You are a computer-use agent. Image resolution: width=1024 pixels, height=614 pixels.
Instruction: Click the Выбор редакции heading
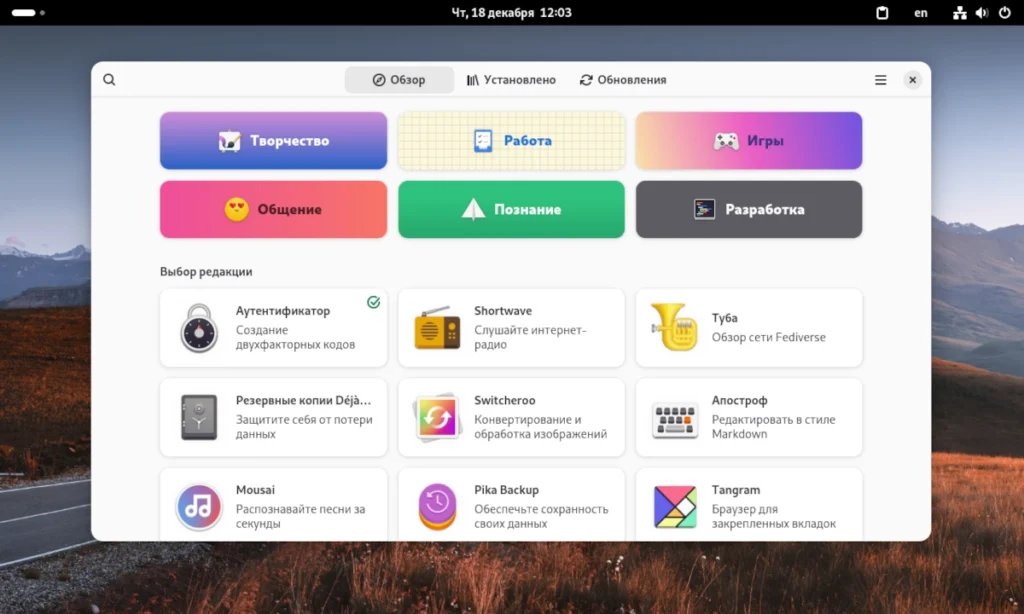tap(206, 272)
